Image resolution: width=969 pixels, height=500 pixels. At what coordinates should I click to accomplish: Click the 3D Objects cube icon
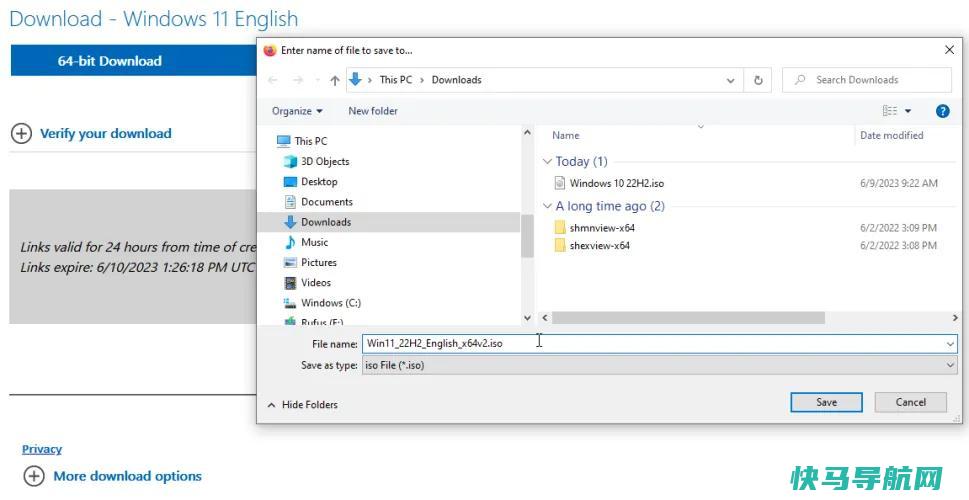(290, 161)
